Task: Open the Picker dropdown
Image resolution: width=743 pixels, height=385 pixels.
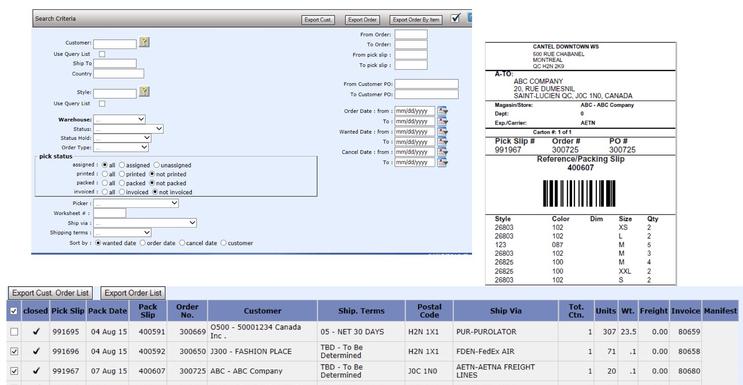Action: pyautogui.click(x=136, y=203)
